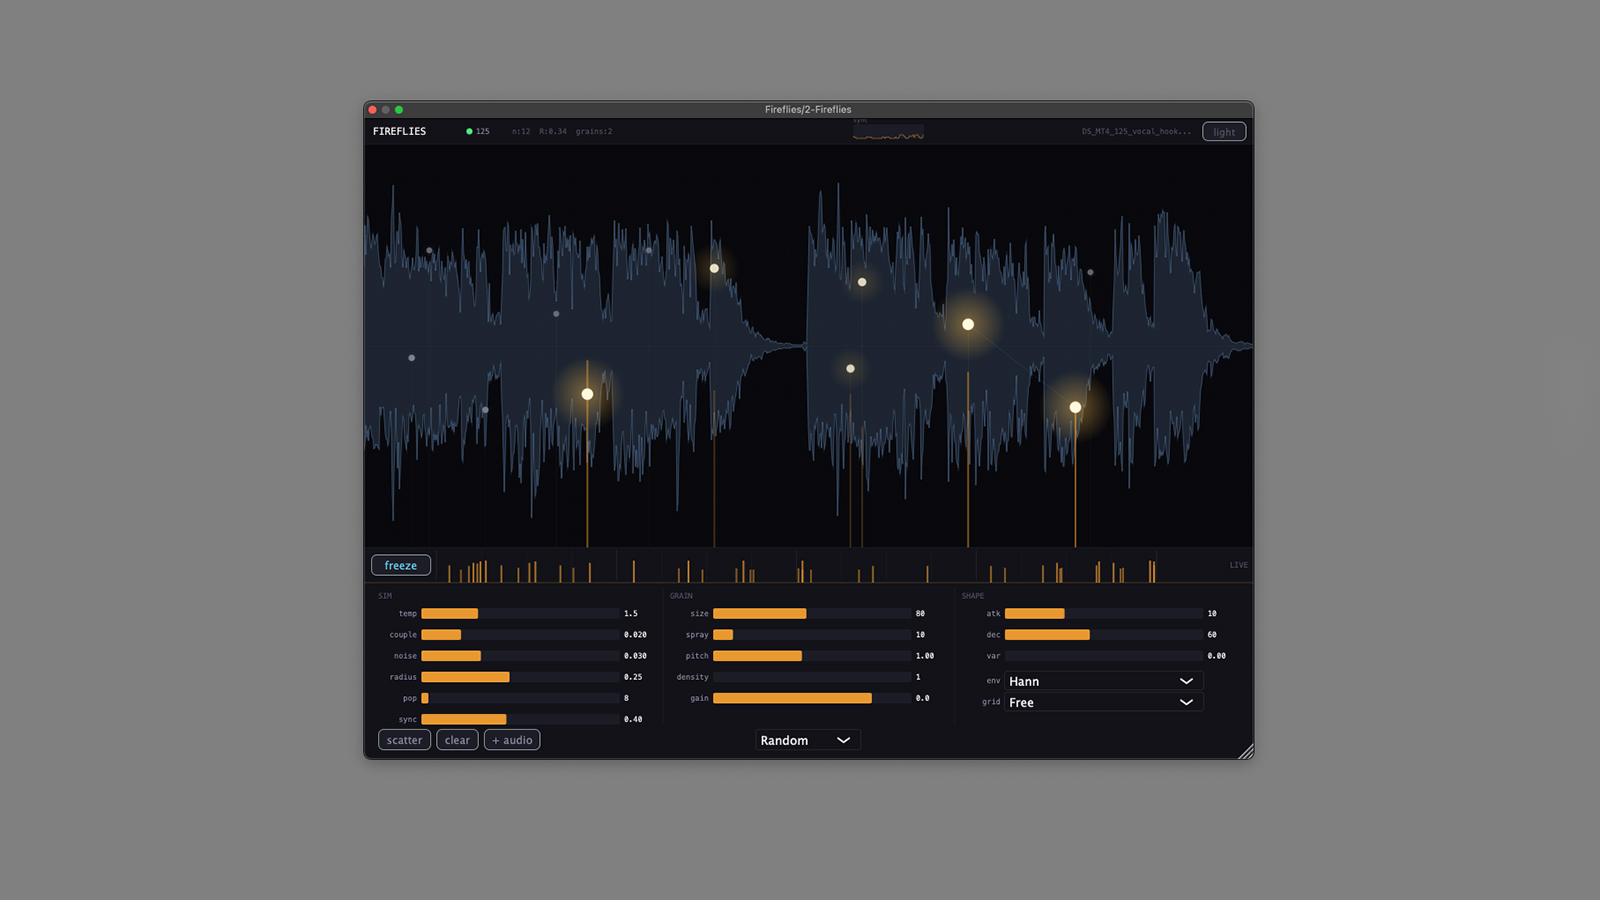Click the pitch value 1.00
The image size is (1600, 900).
[x=925, y=656]
